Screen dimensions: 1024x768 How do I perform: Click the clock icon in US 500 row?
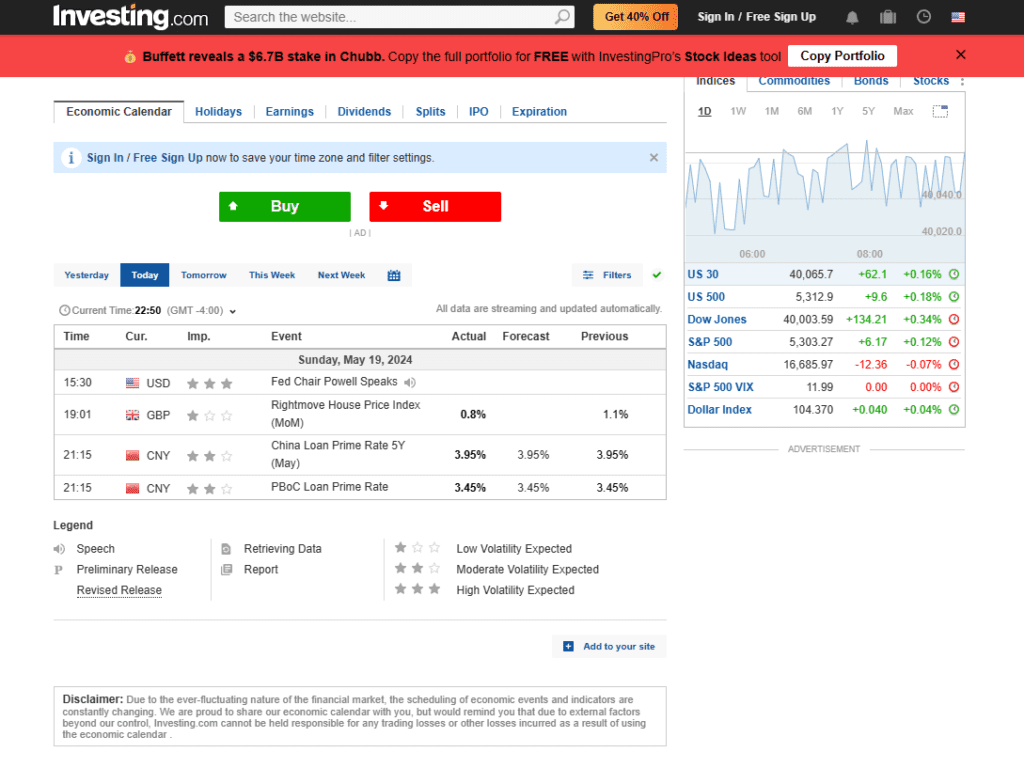click(x=953, y=296)
